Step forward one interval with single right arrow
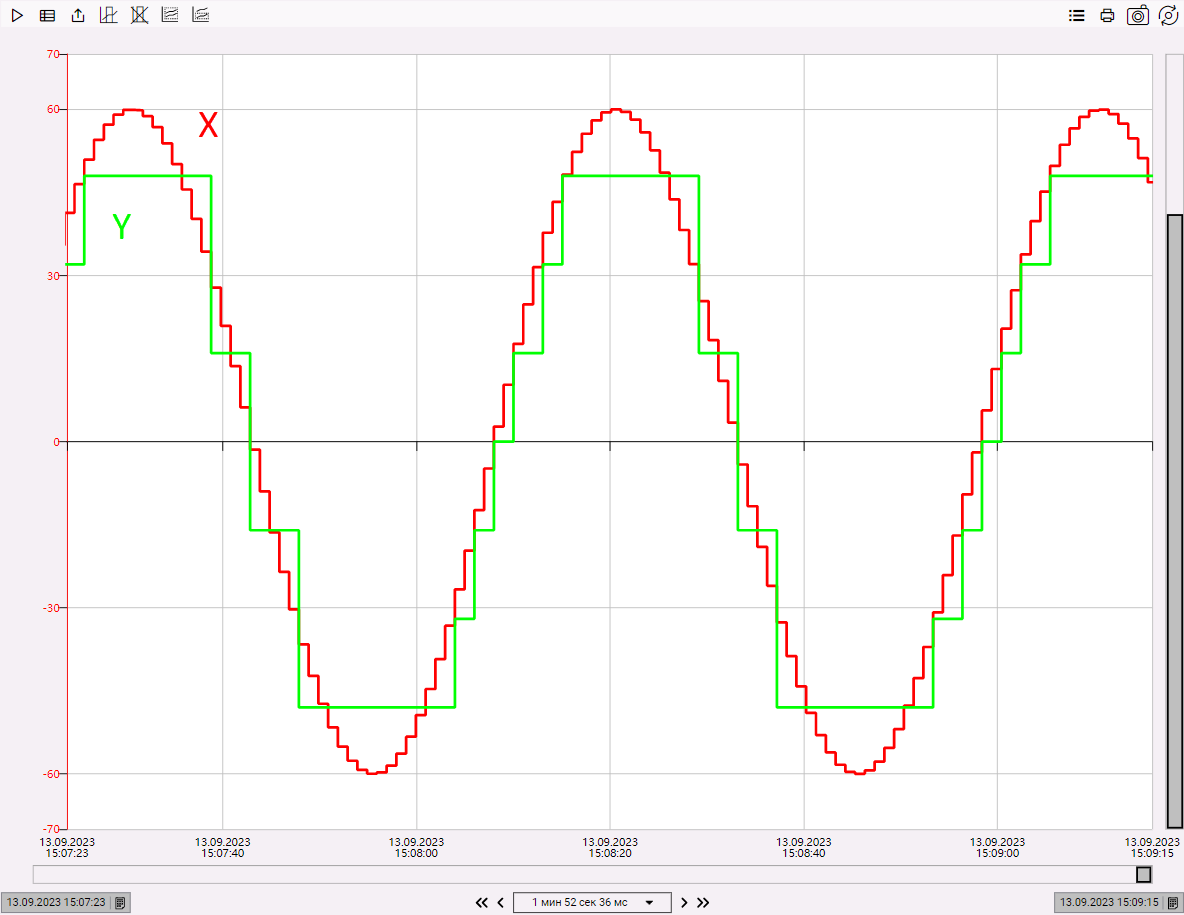 pyautogui.click(x=684, y=902)
